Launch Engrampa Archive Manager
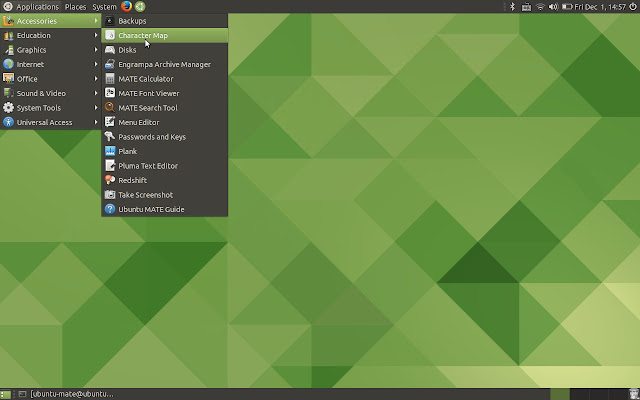 (x=164, y=64)
